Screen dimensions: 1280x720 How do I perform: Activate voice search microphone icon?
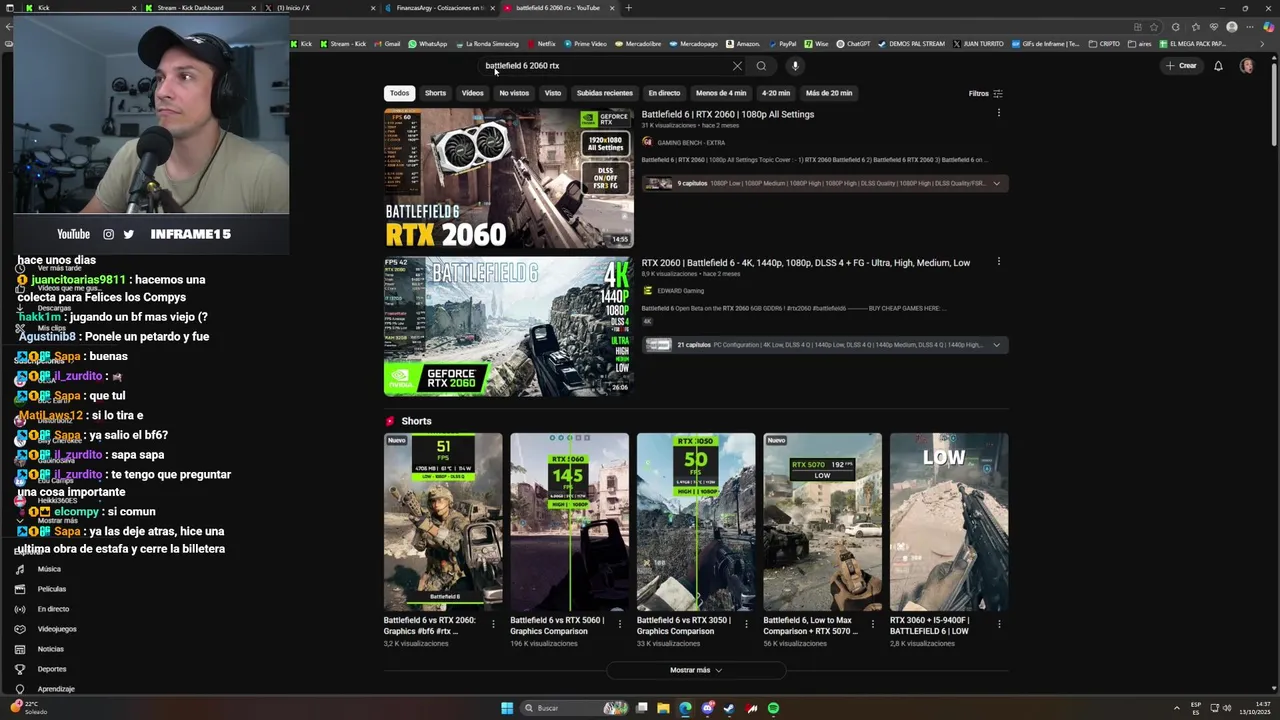tap(795, 66)
